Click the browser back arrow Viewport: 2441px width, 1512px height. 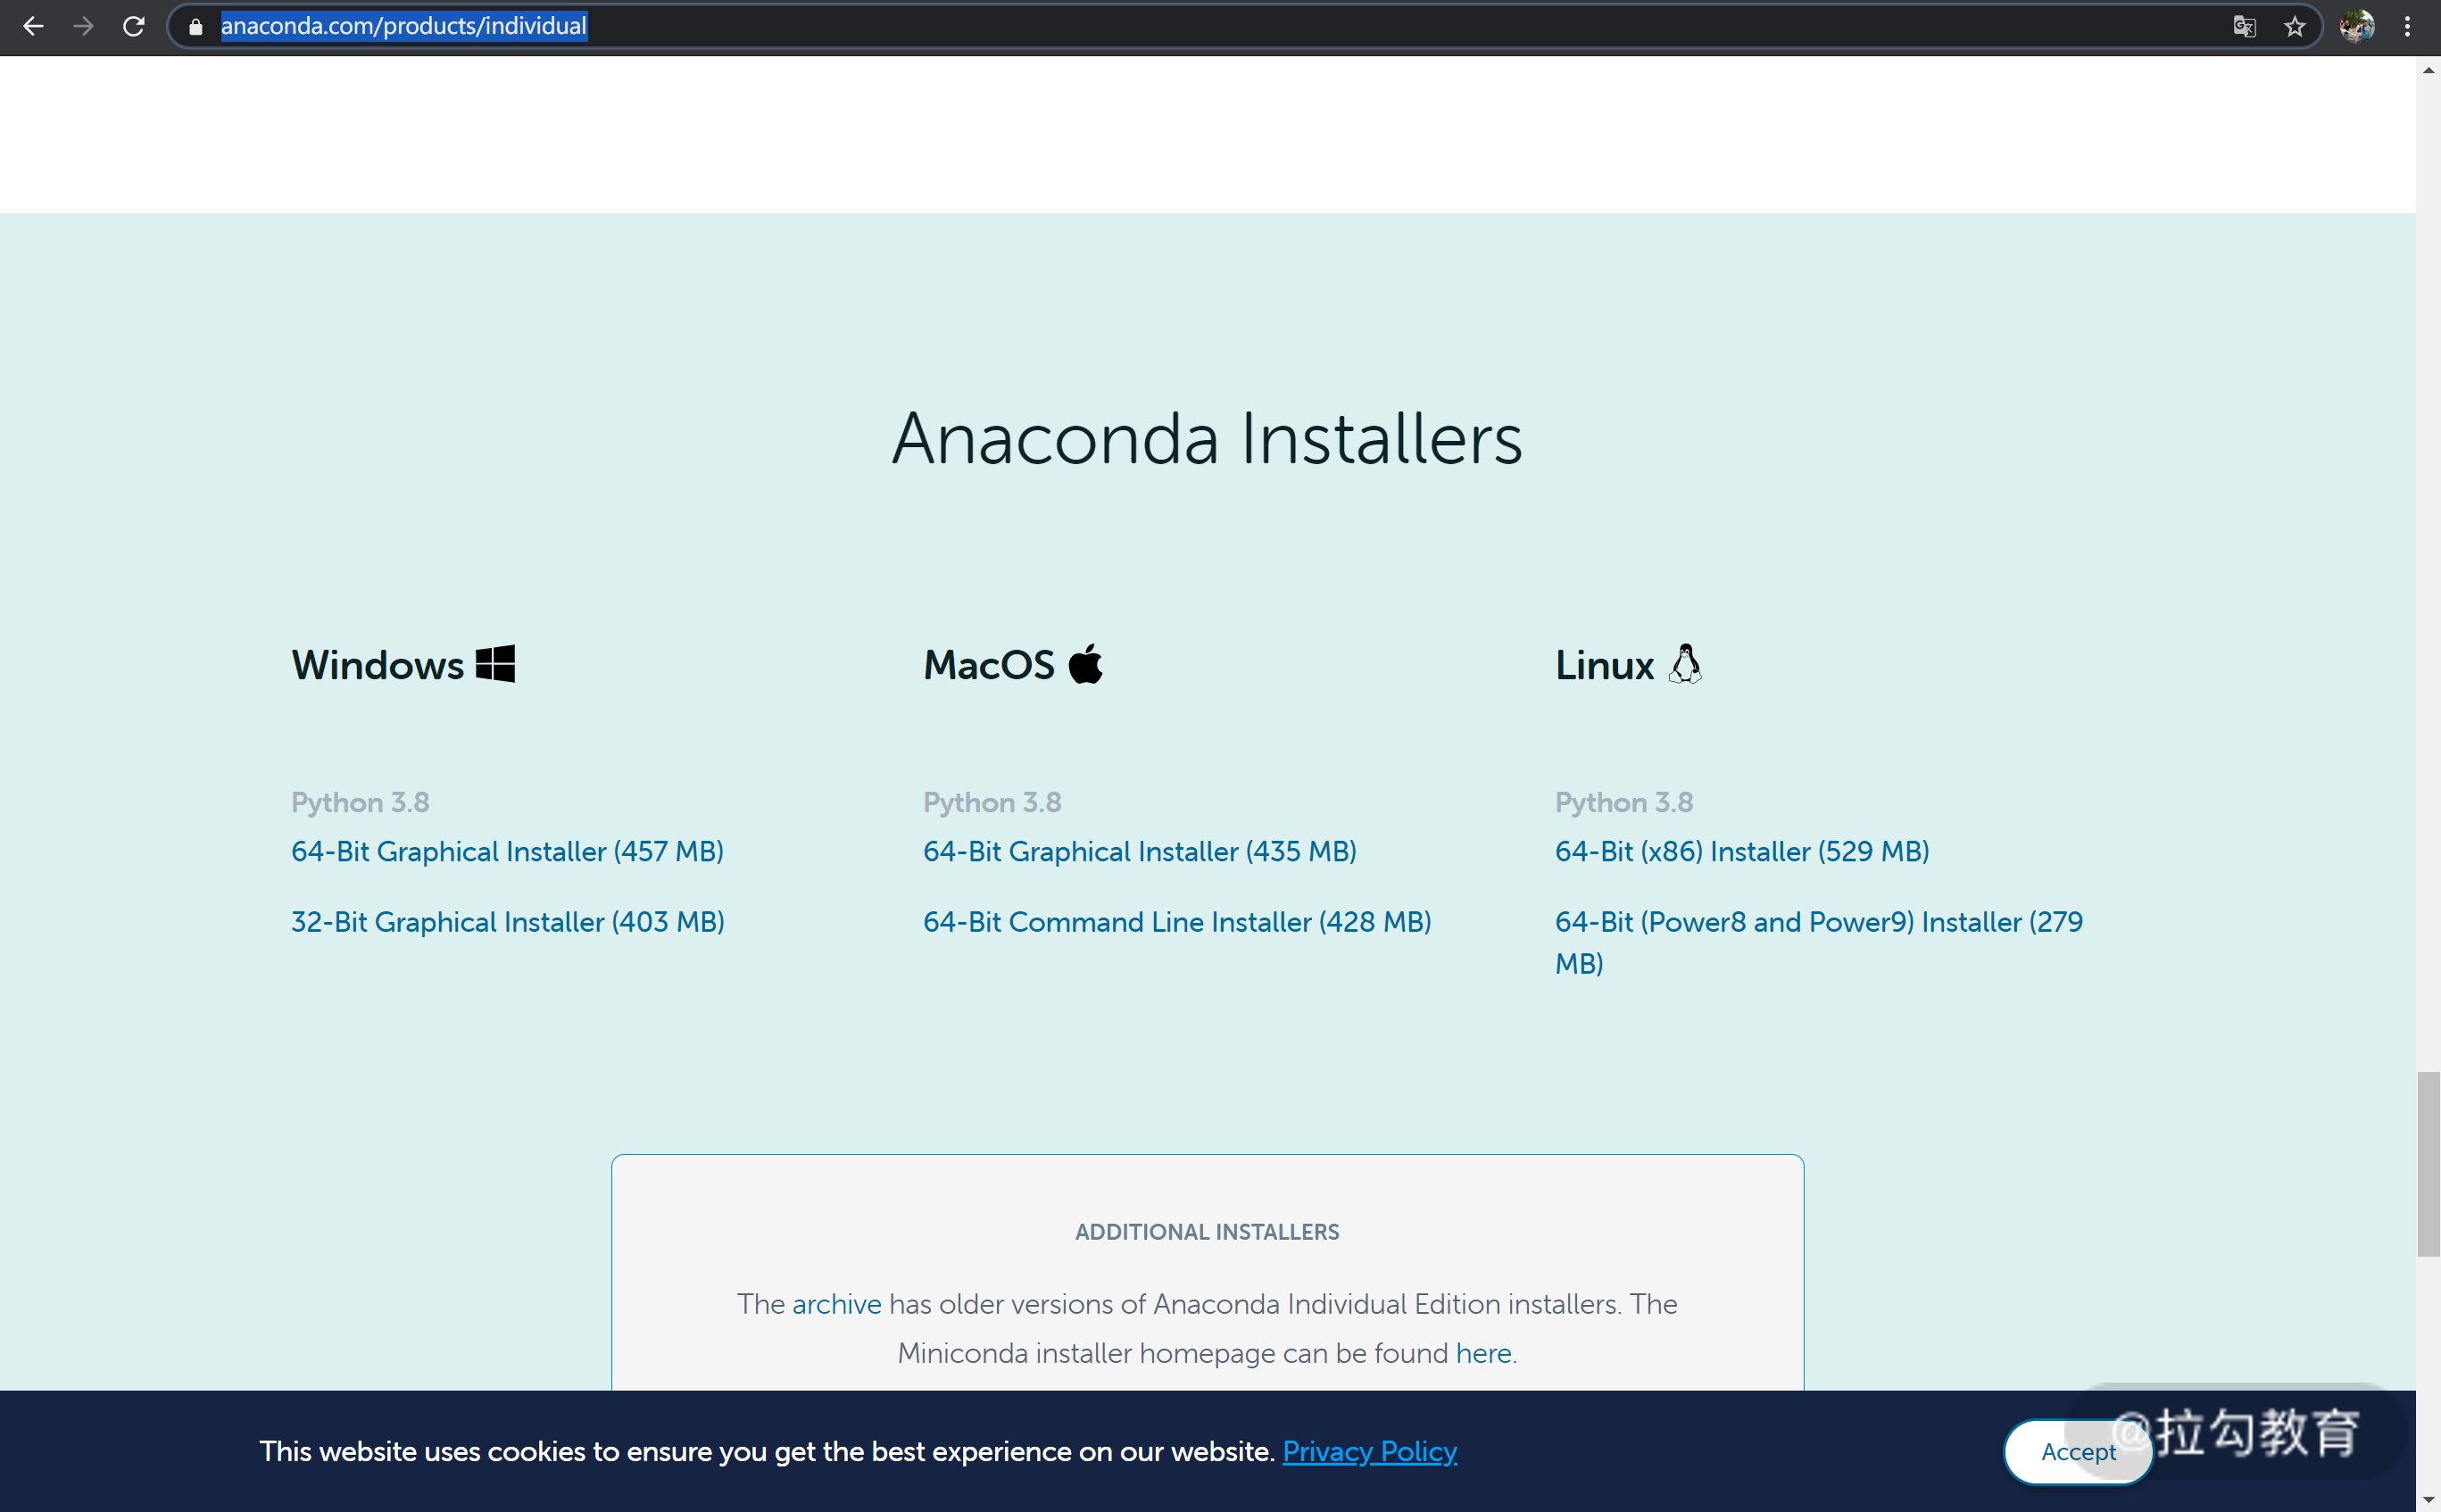pyautogui.click(x=33, y=26)
